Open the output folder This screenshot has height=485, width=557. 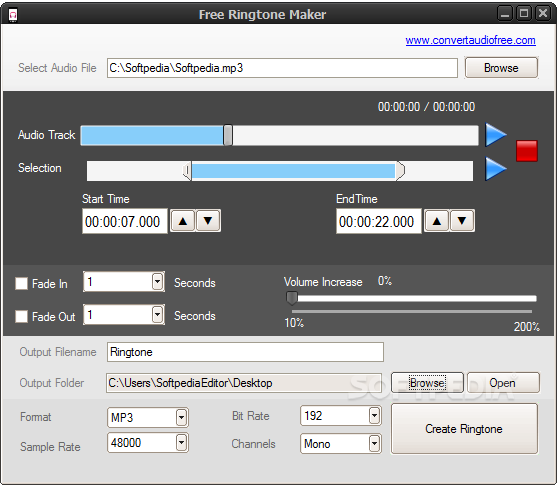(503, 383)
